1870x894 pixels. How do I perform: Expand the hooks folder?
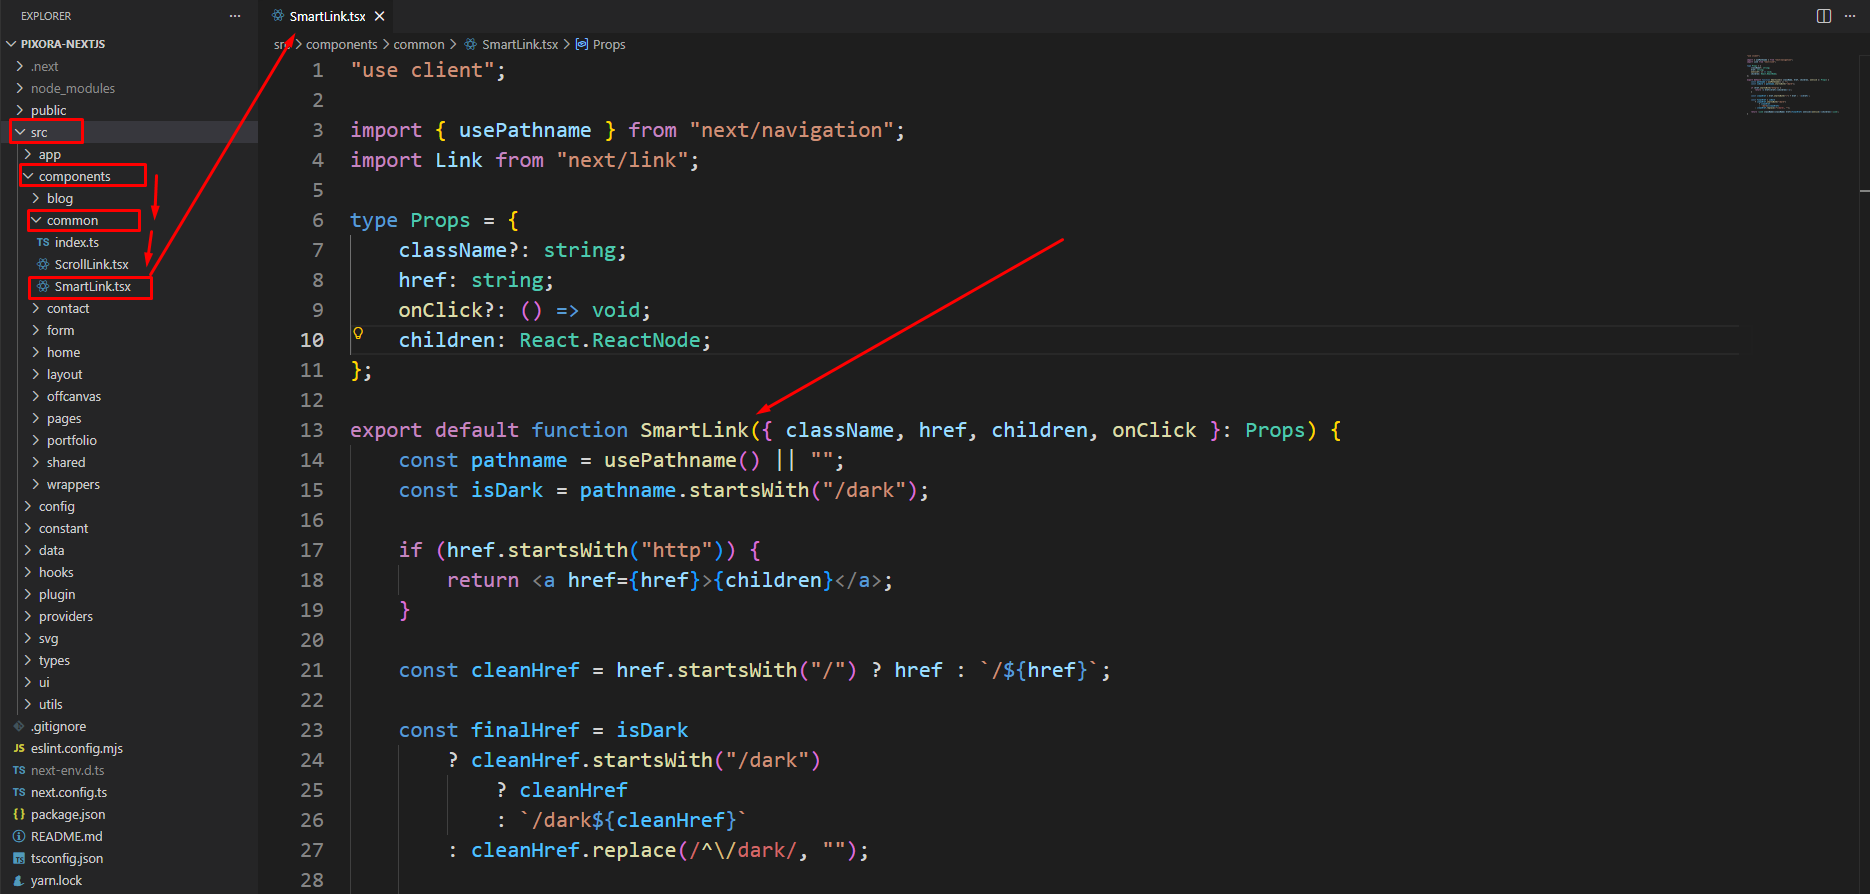tap(28, 572)
